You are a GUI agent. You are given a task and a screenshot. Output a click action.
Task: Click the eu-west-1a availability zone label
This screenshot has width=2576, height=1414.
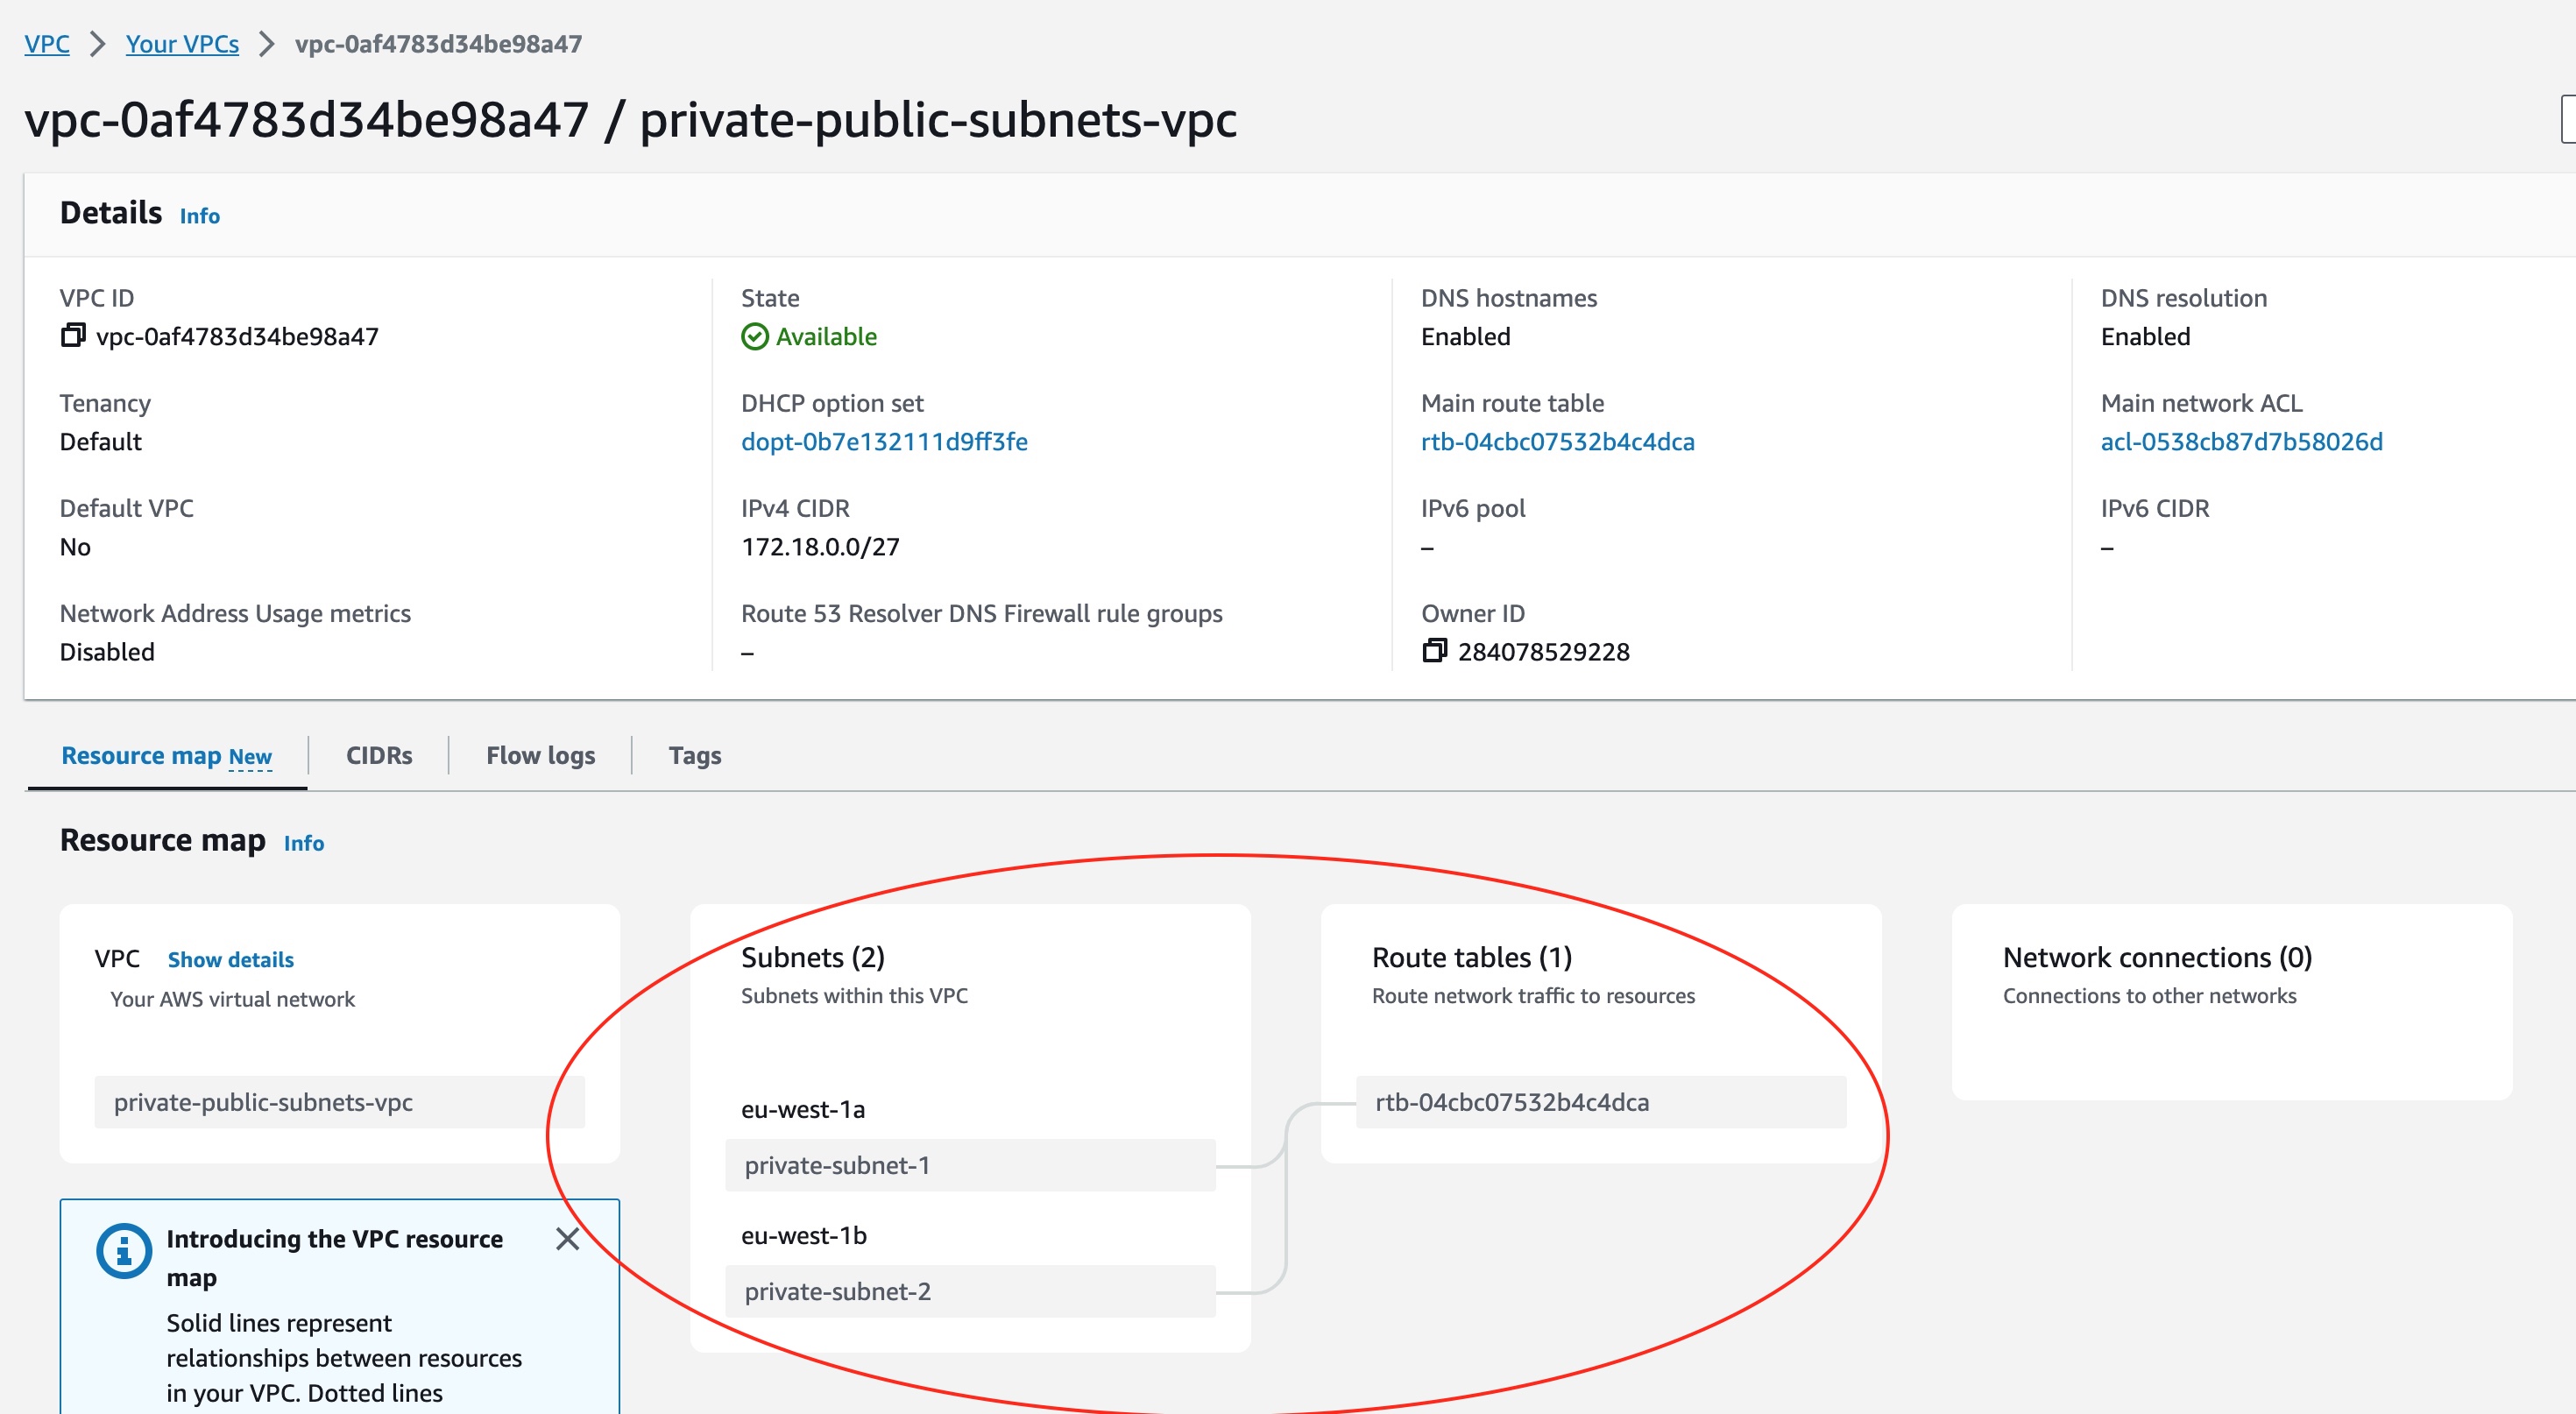click(x=802, y=1110)
